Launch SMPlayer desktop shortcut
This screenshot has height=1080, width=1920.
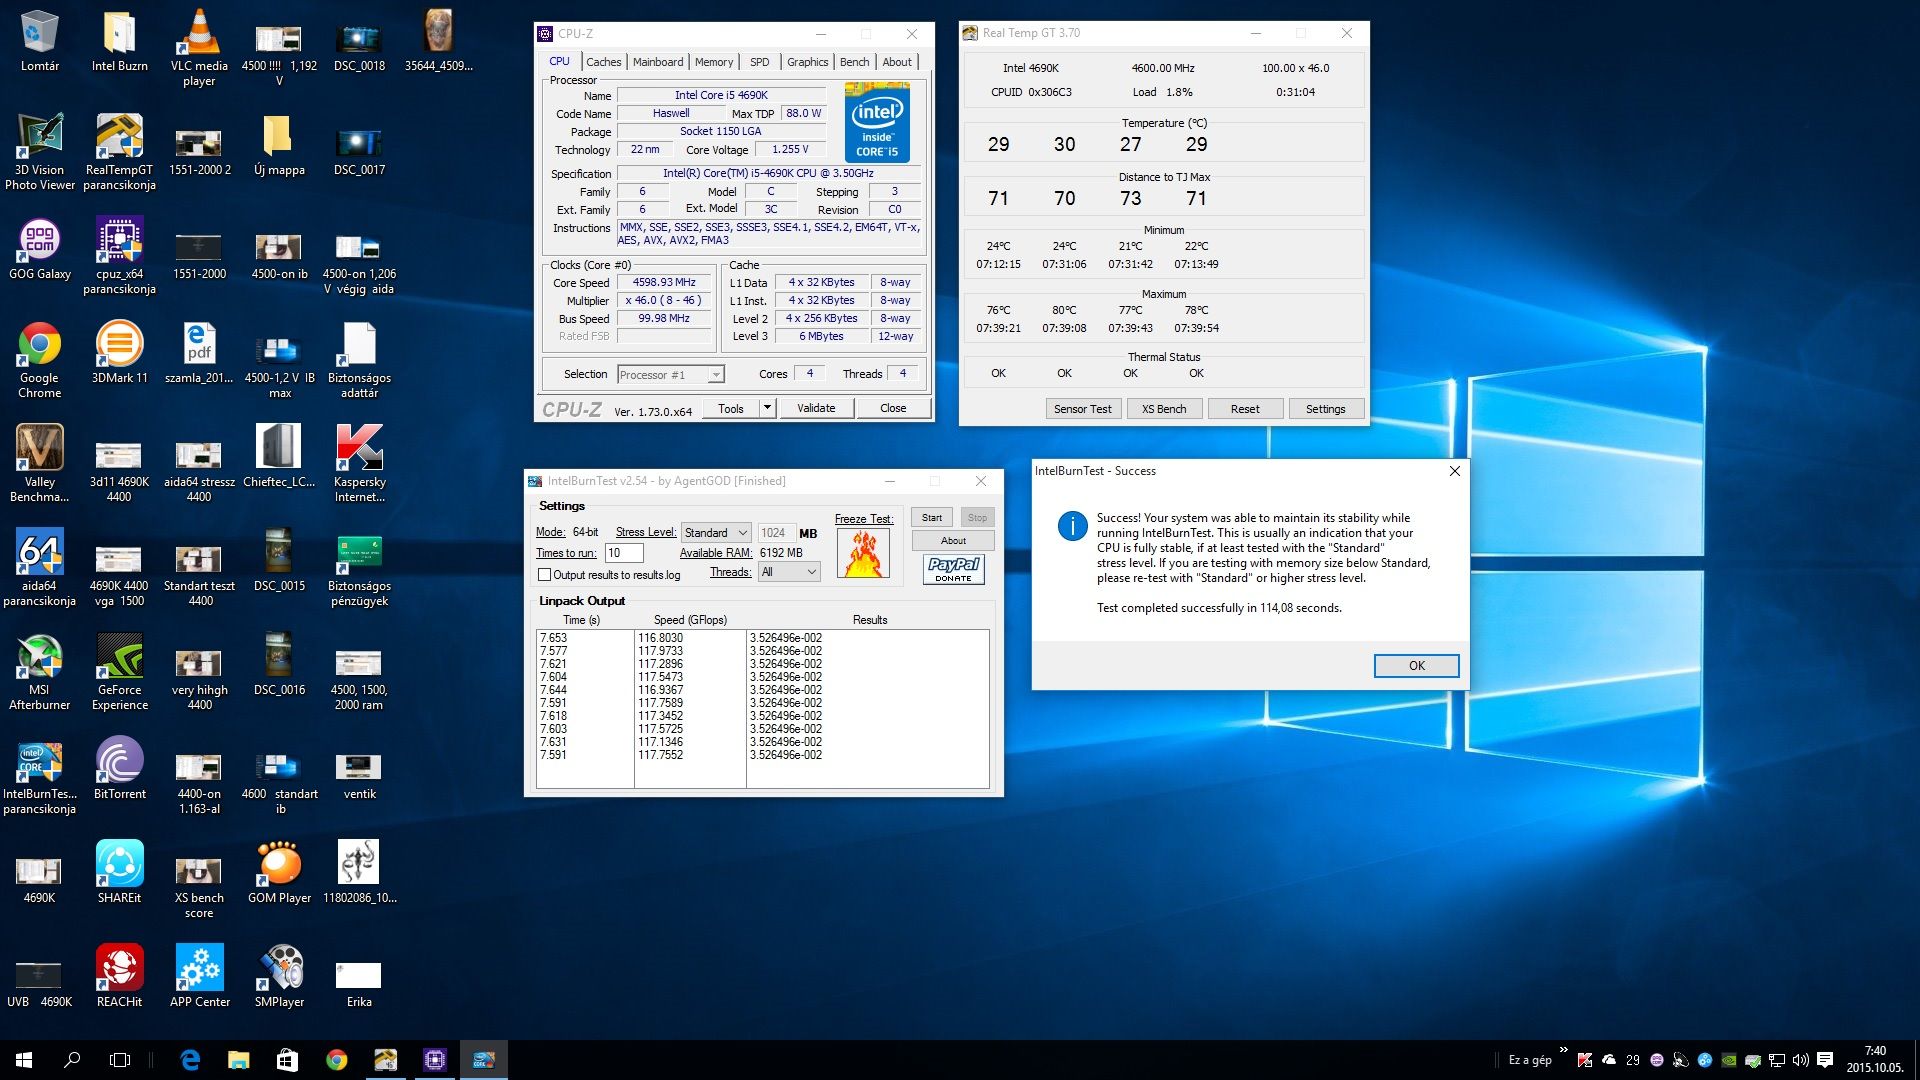tap(279, 977)
